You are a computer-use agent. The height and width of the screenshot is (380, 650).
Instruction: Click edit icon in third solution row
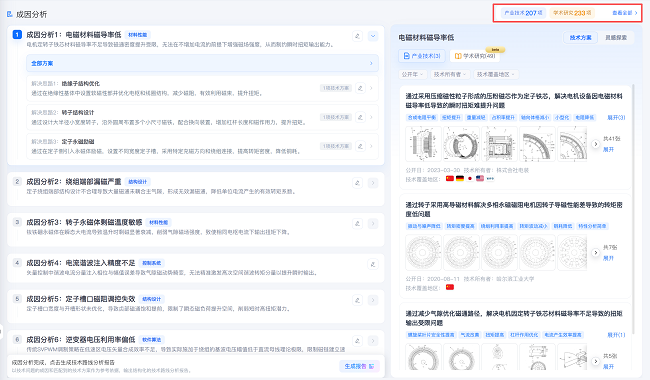coord(360,146)
